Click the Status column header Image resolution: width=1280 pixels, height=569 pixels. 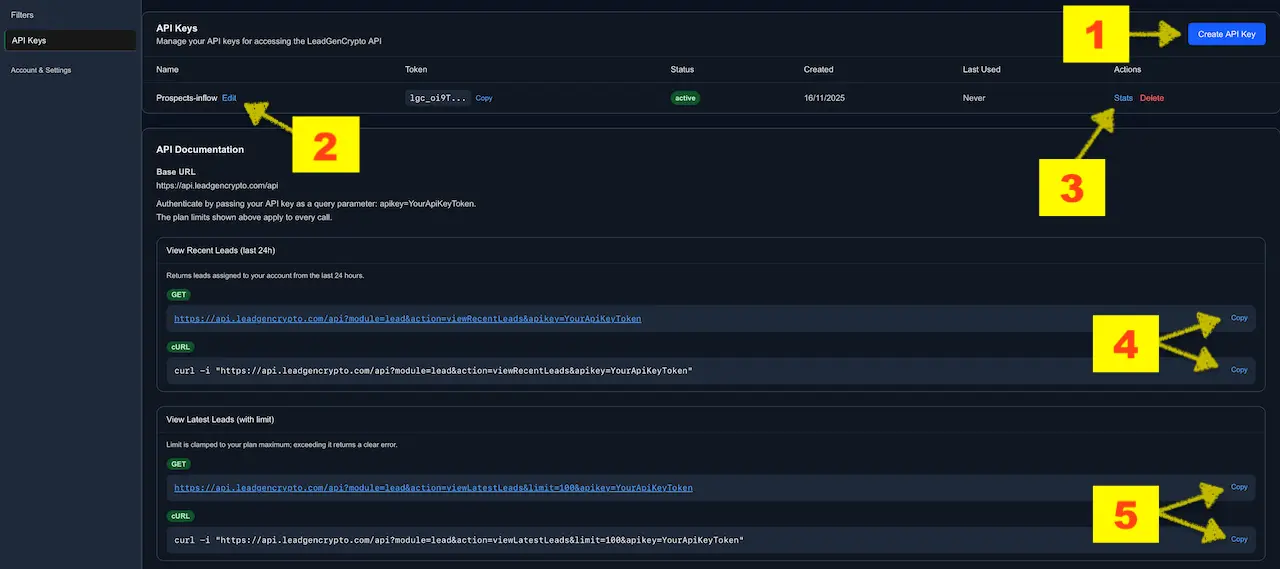click(x=682, y=70)
